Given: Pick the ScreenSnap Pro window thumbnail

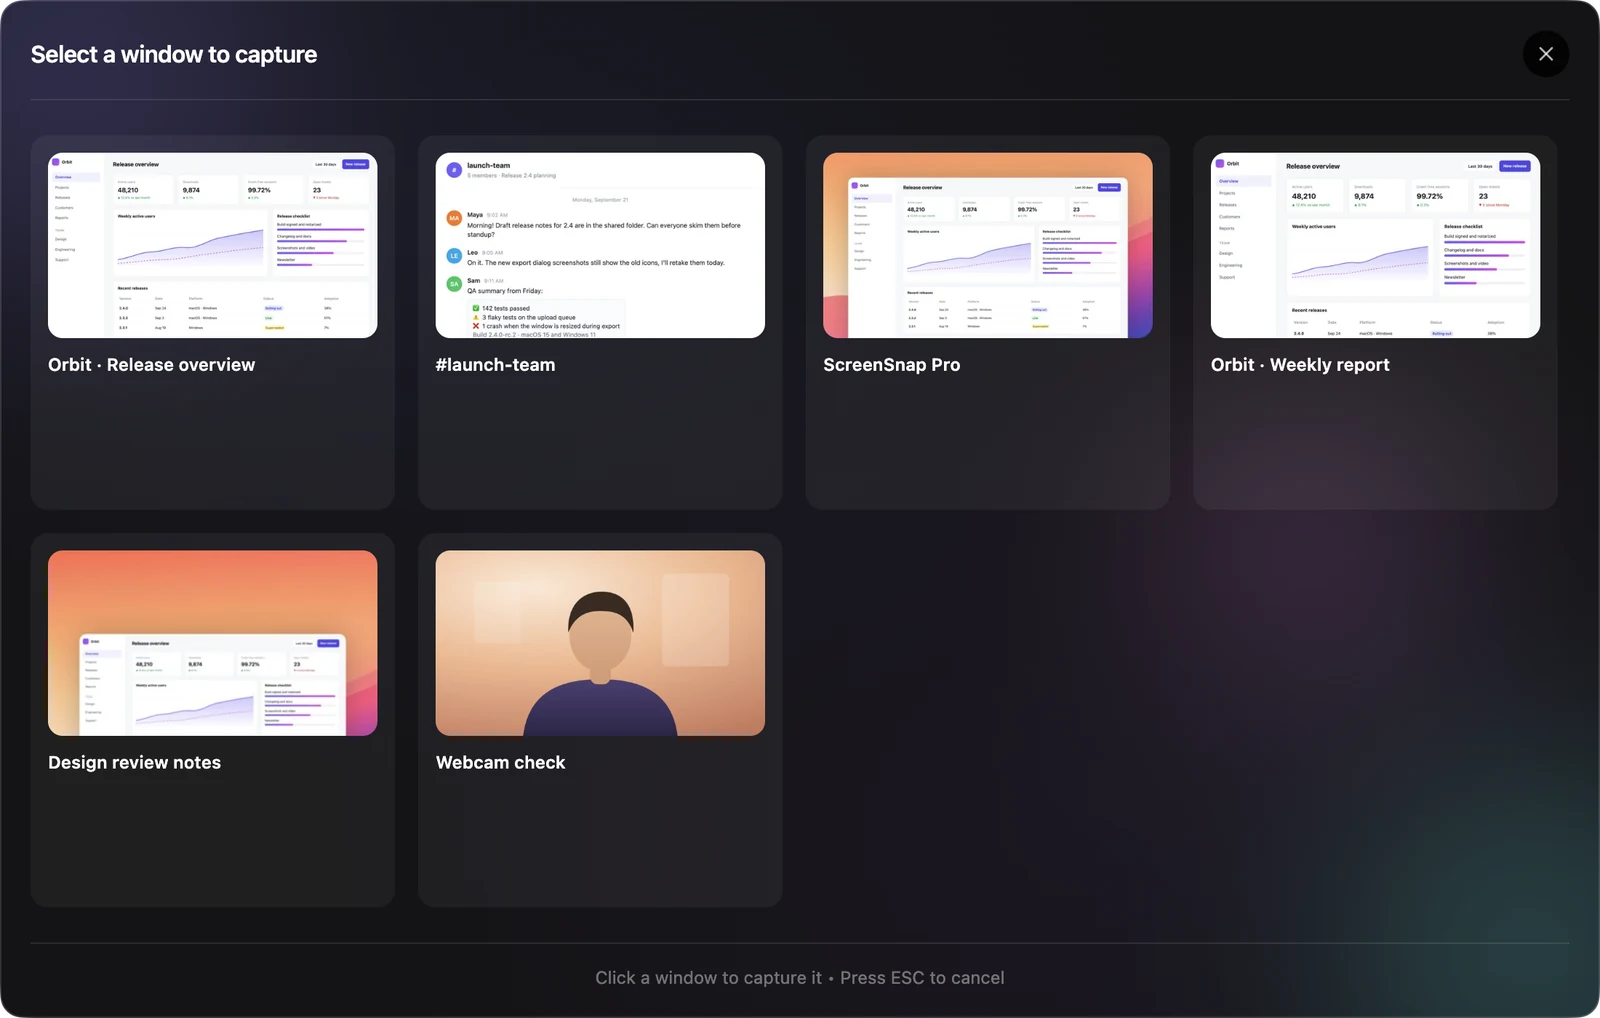Looking at the screenshot, I should coord(988,245).
